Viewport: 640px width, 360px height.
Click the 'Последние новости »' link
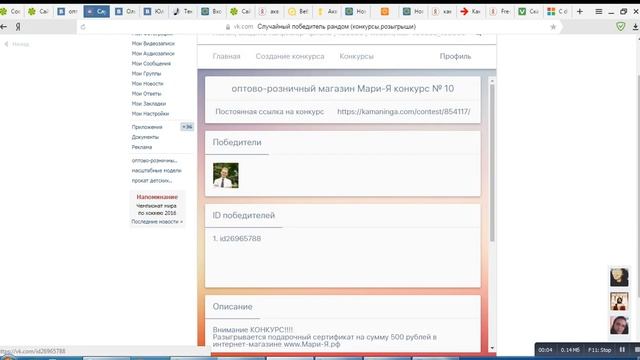157,222
